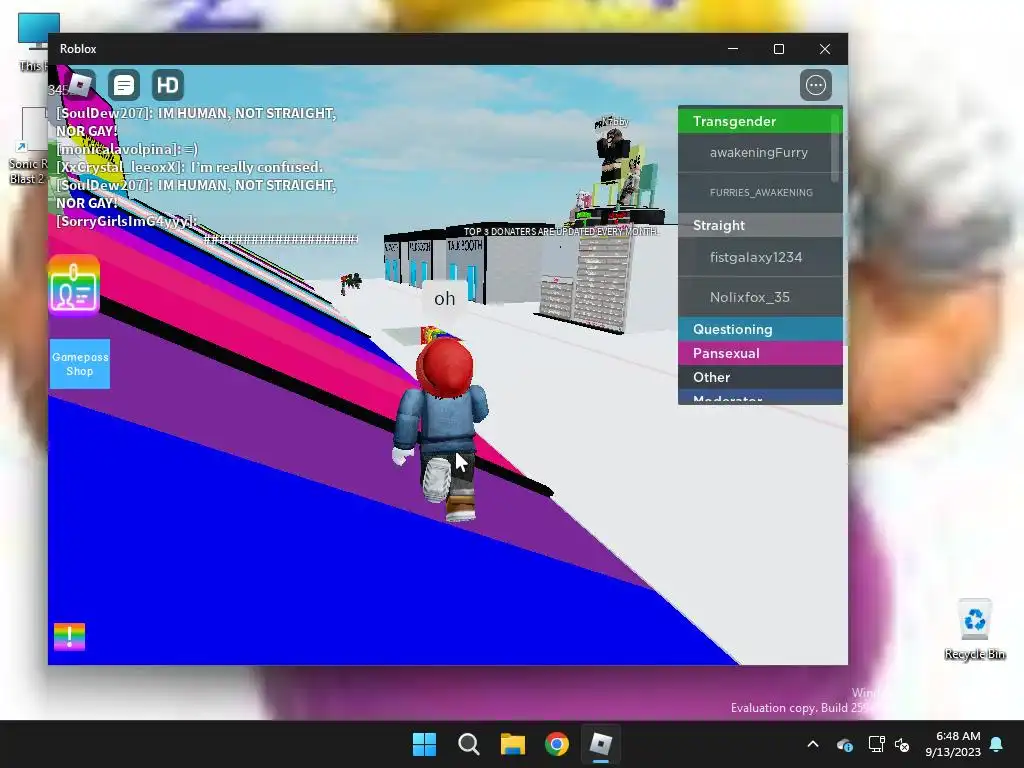Click the red-haired player avatar
The height and width of the screenshot is (768, 1024).
tap(442, 428)
